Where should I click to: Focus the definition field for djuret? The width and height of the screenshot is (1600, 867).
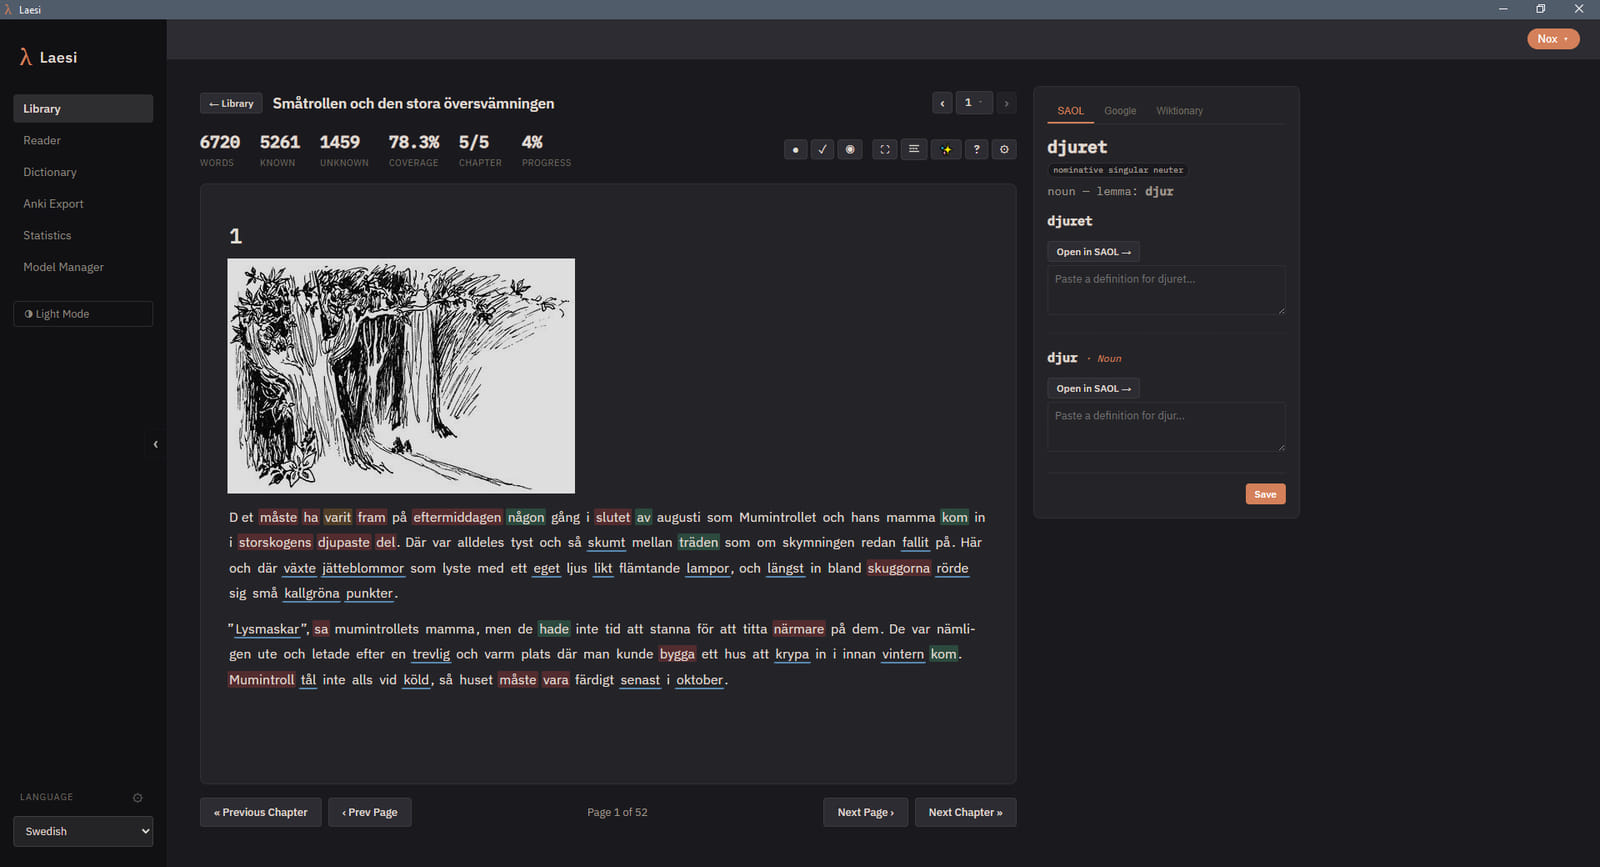pos(1166,290)
